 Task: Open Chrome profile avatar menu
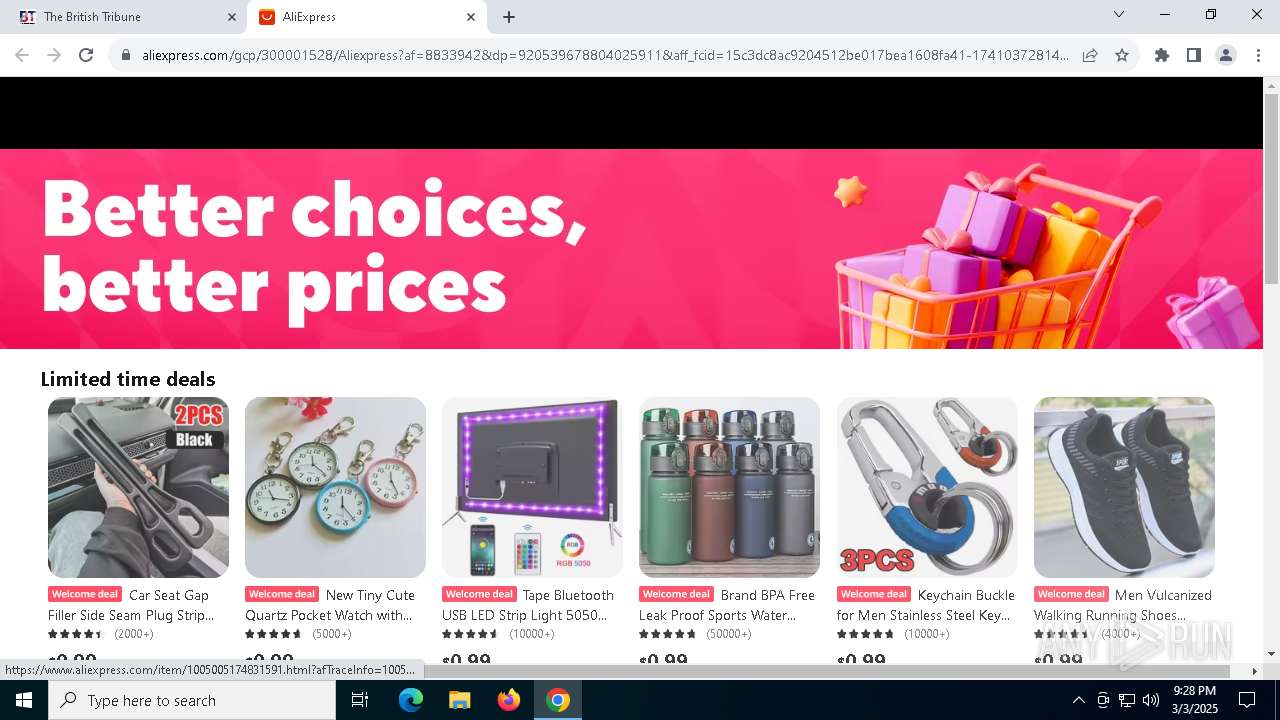click(x=1226, y=55)
